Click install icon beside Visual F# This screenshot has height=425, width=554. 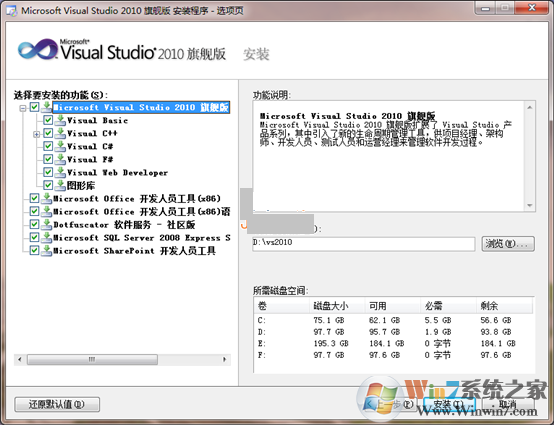pos(60,159)
